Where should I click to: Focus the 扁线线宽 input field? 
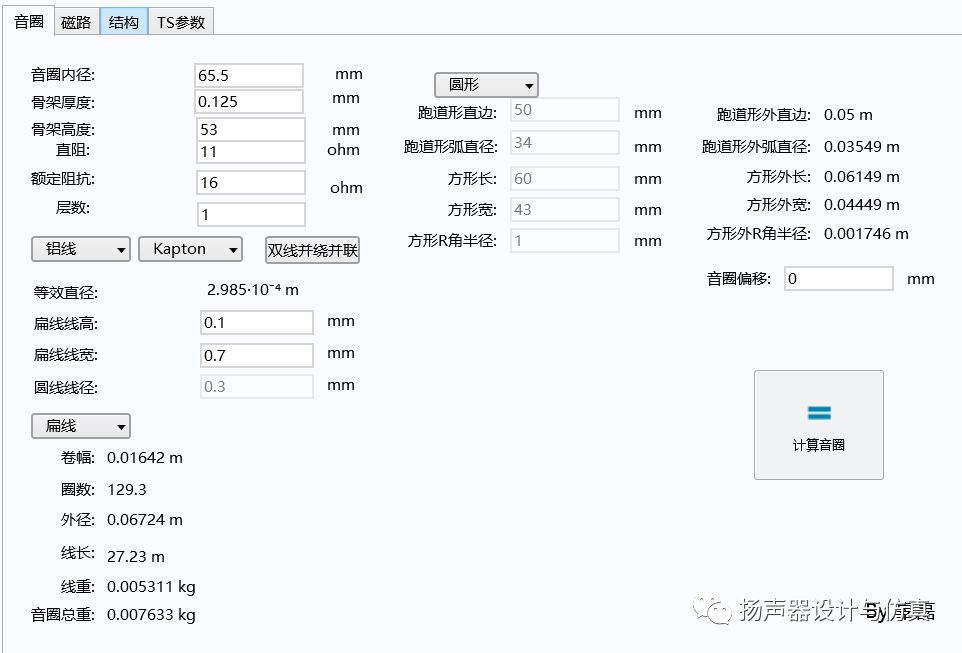tap(256, 355)
